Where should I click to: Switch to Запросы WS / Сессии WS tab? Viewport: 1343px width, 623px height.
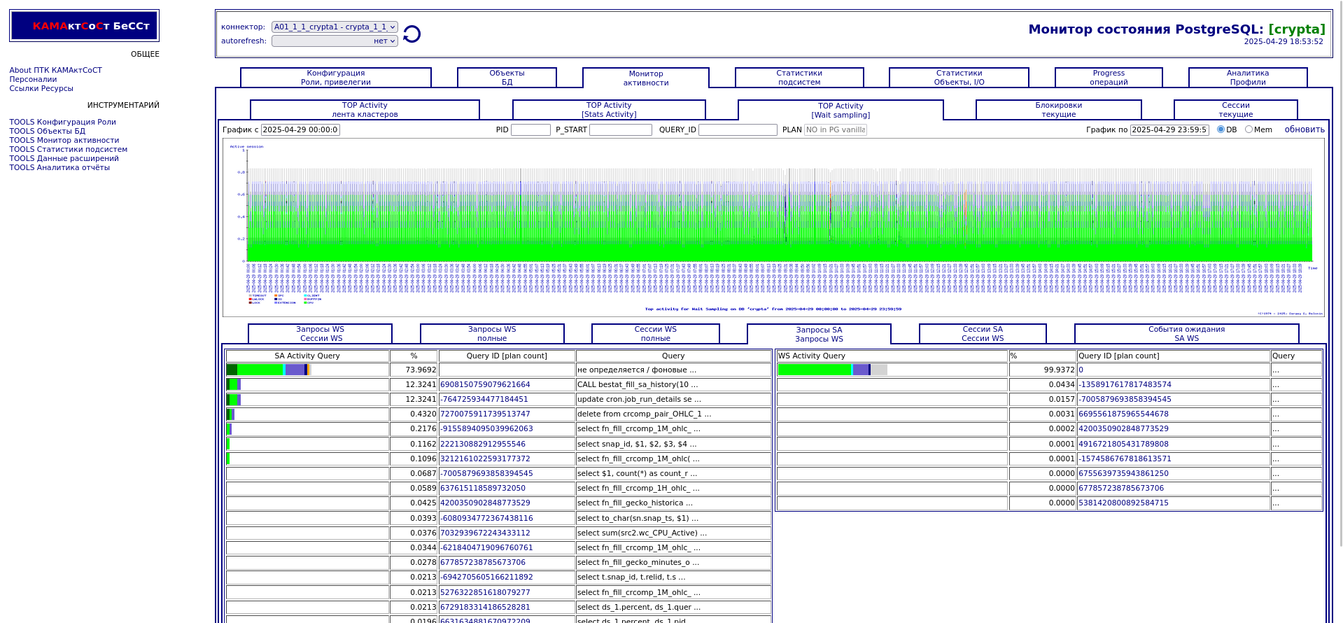(x=320, y=334)
